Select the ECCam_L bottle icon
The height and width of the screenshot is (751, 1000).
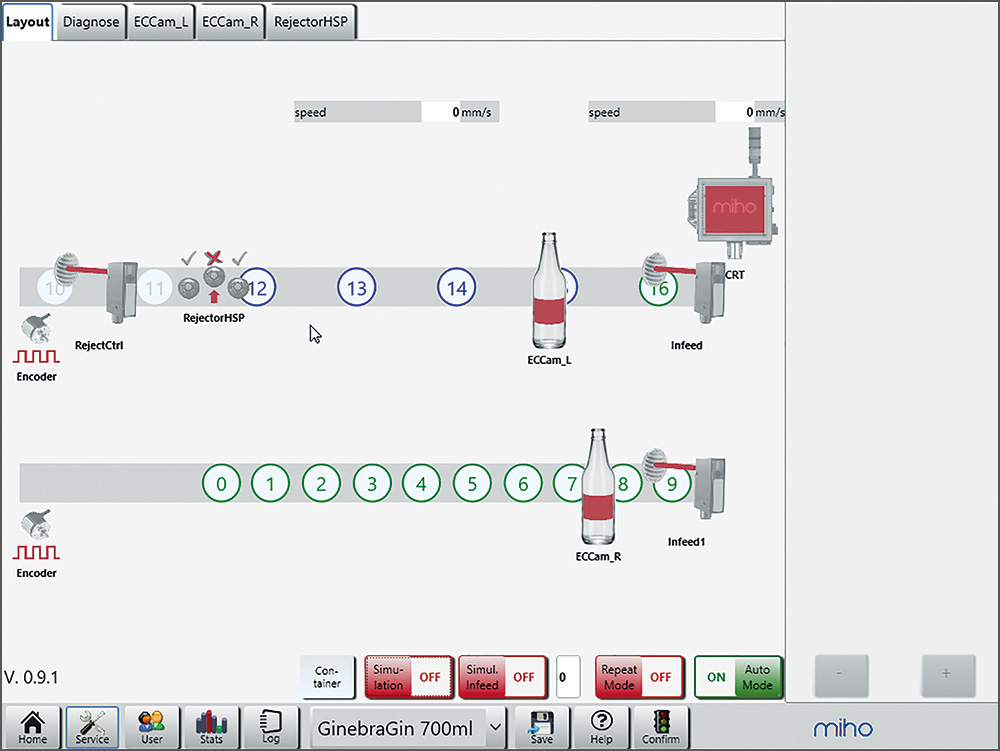click(548, 290)
